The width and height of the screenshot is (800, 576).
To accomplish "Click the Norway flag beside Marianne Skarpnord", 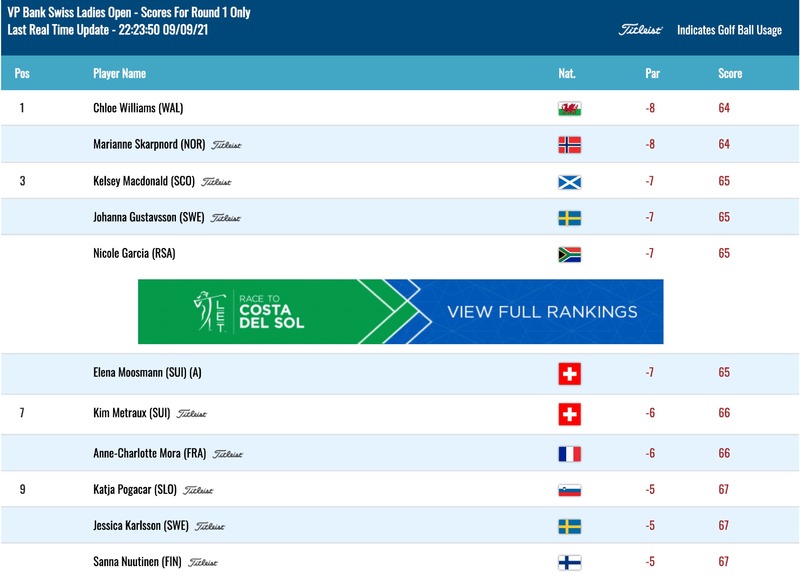I will coord(569,145).
